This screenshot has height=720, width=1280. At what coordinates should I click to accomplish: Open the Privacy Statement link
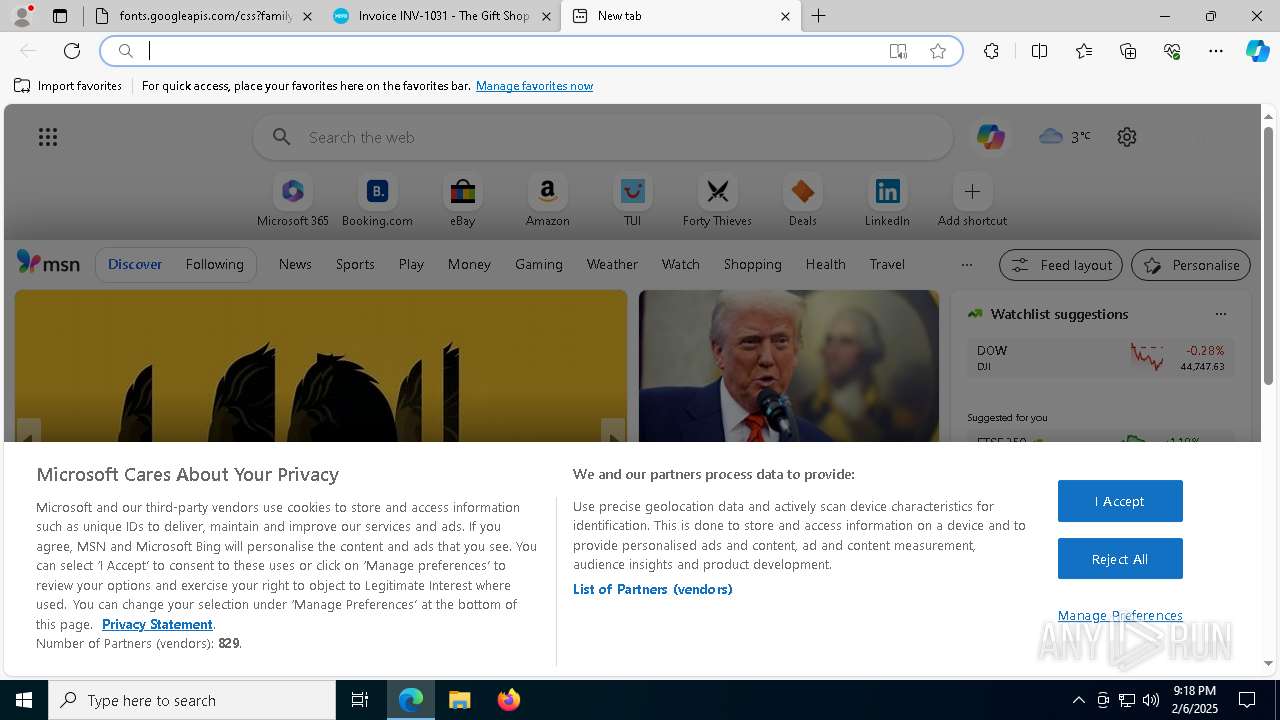coord(157,624)
